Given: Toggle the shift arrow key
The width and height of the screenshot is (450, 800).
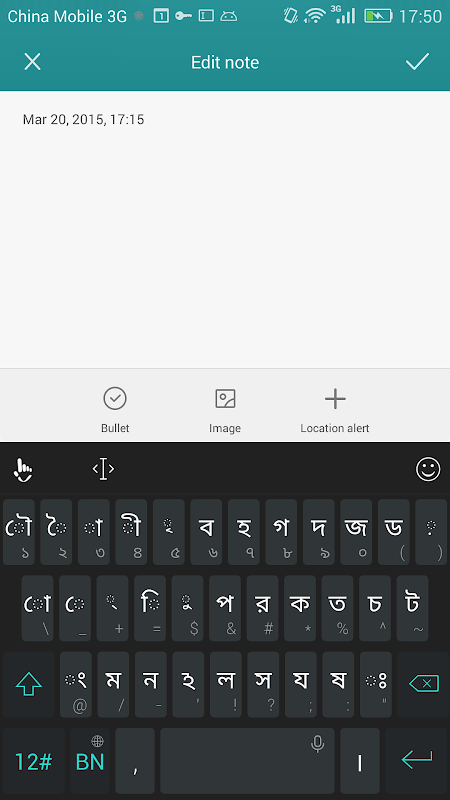Looking at the screenshot, I should [x=29, y=684].
